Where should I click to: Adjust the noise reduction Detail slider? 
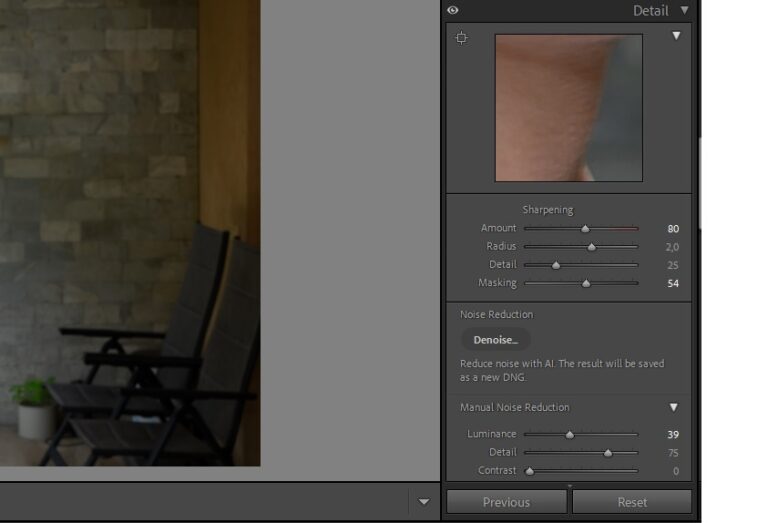pyautogui.click(x=608, y=452)
